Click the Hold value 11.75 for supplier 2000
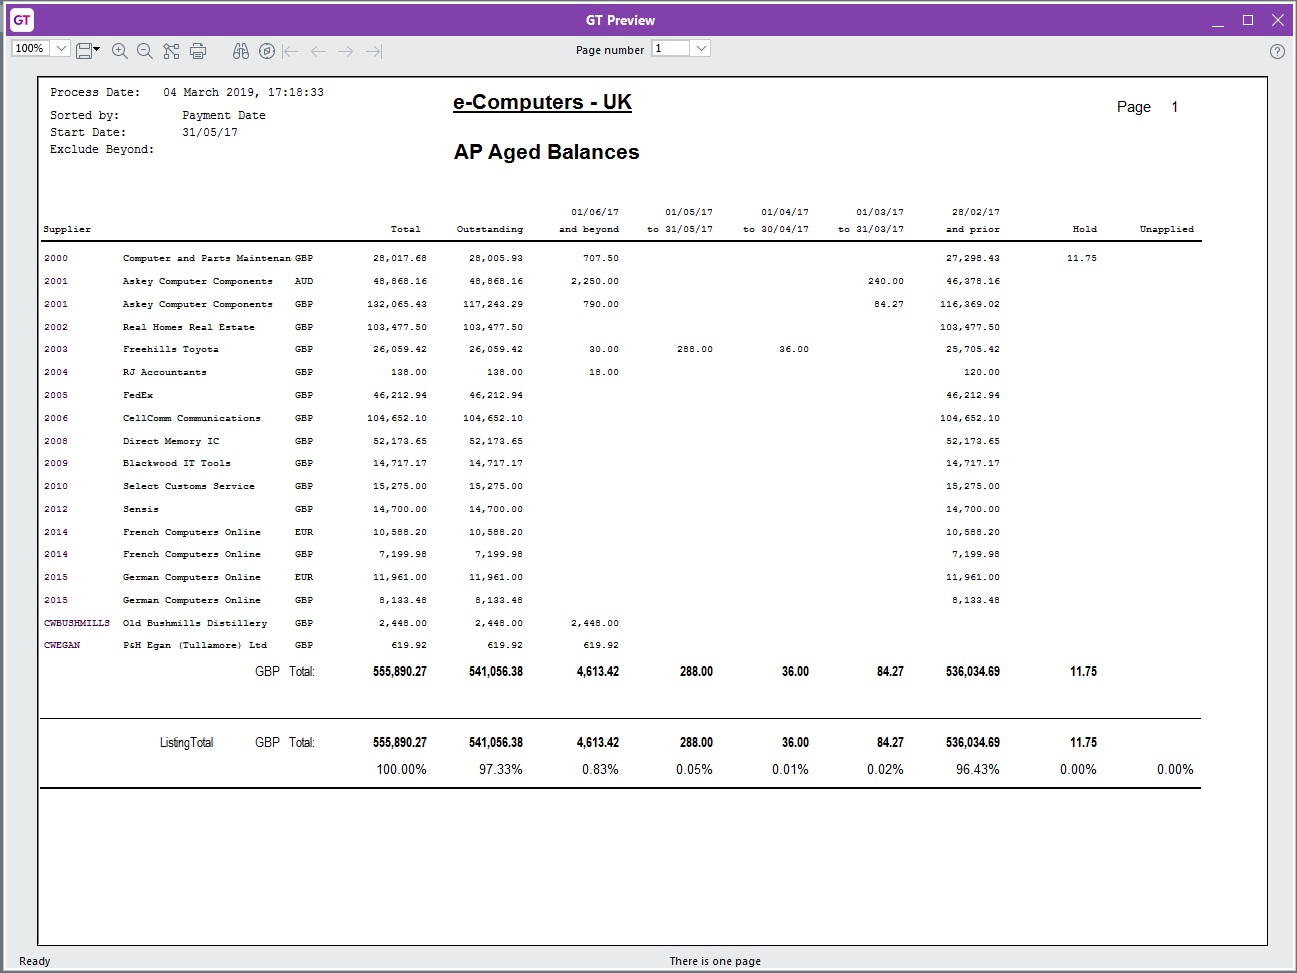The image size is (1297, 973). click(x=1082, y=258)
